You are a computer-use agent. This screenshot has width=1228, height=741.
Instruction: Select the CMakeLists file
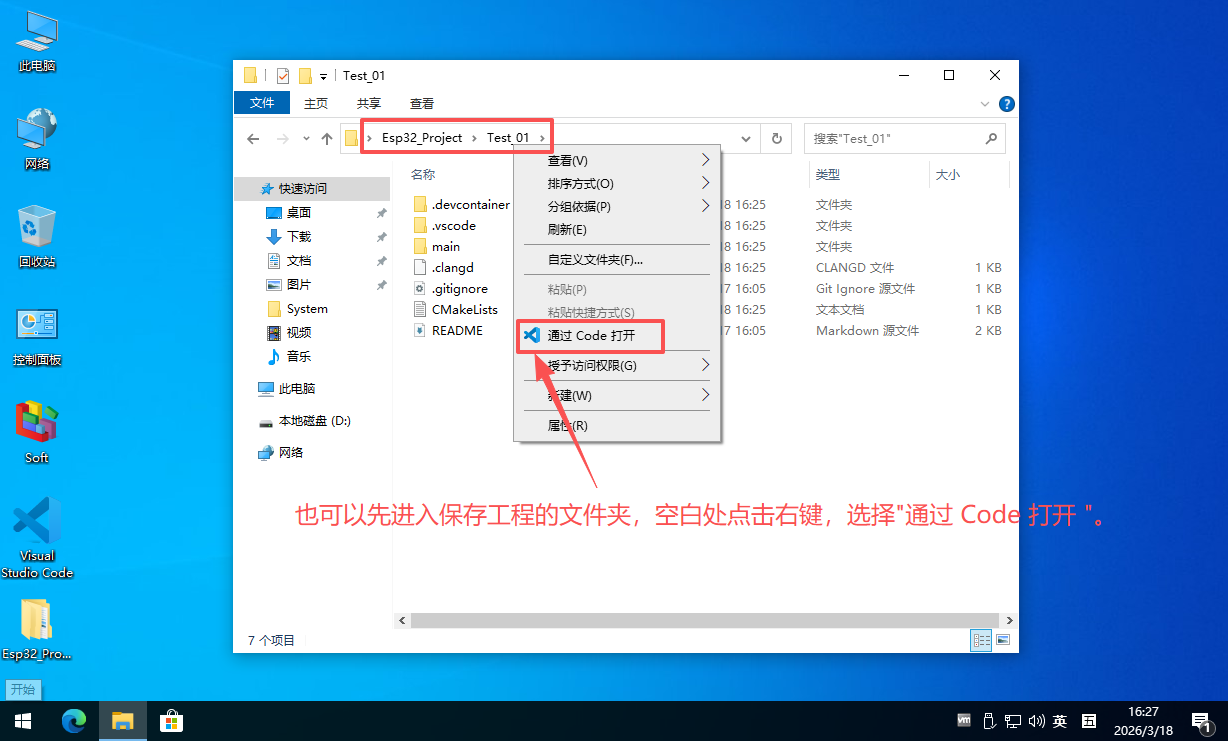[455, 310]
